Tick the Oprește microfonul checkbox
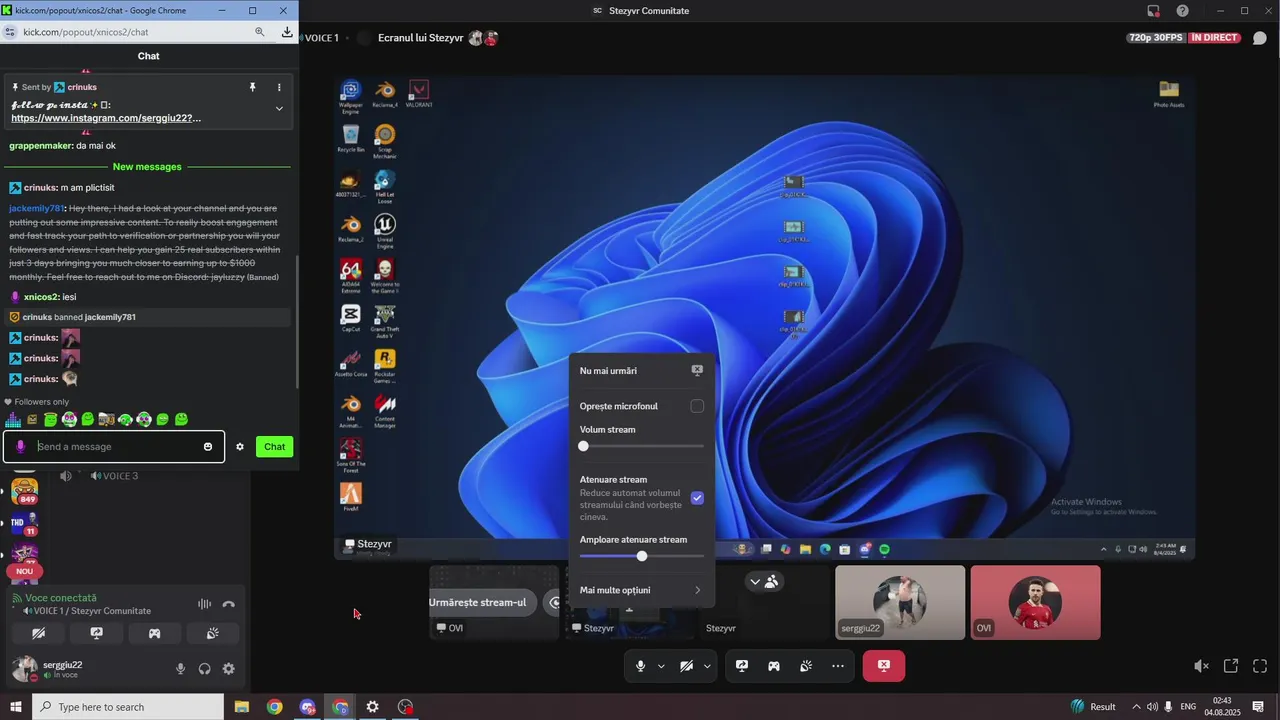Viewport: 1280px width, 720px height. pyautogui.click(x=697, y=406)
